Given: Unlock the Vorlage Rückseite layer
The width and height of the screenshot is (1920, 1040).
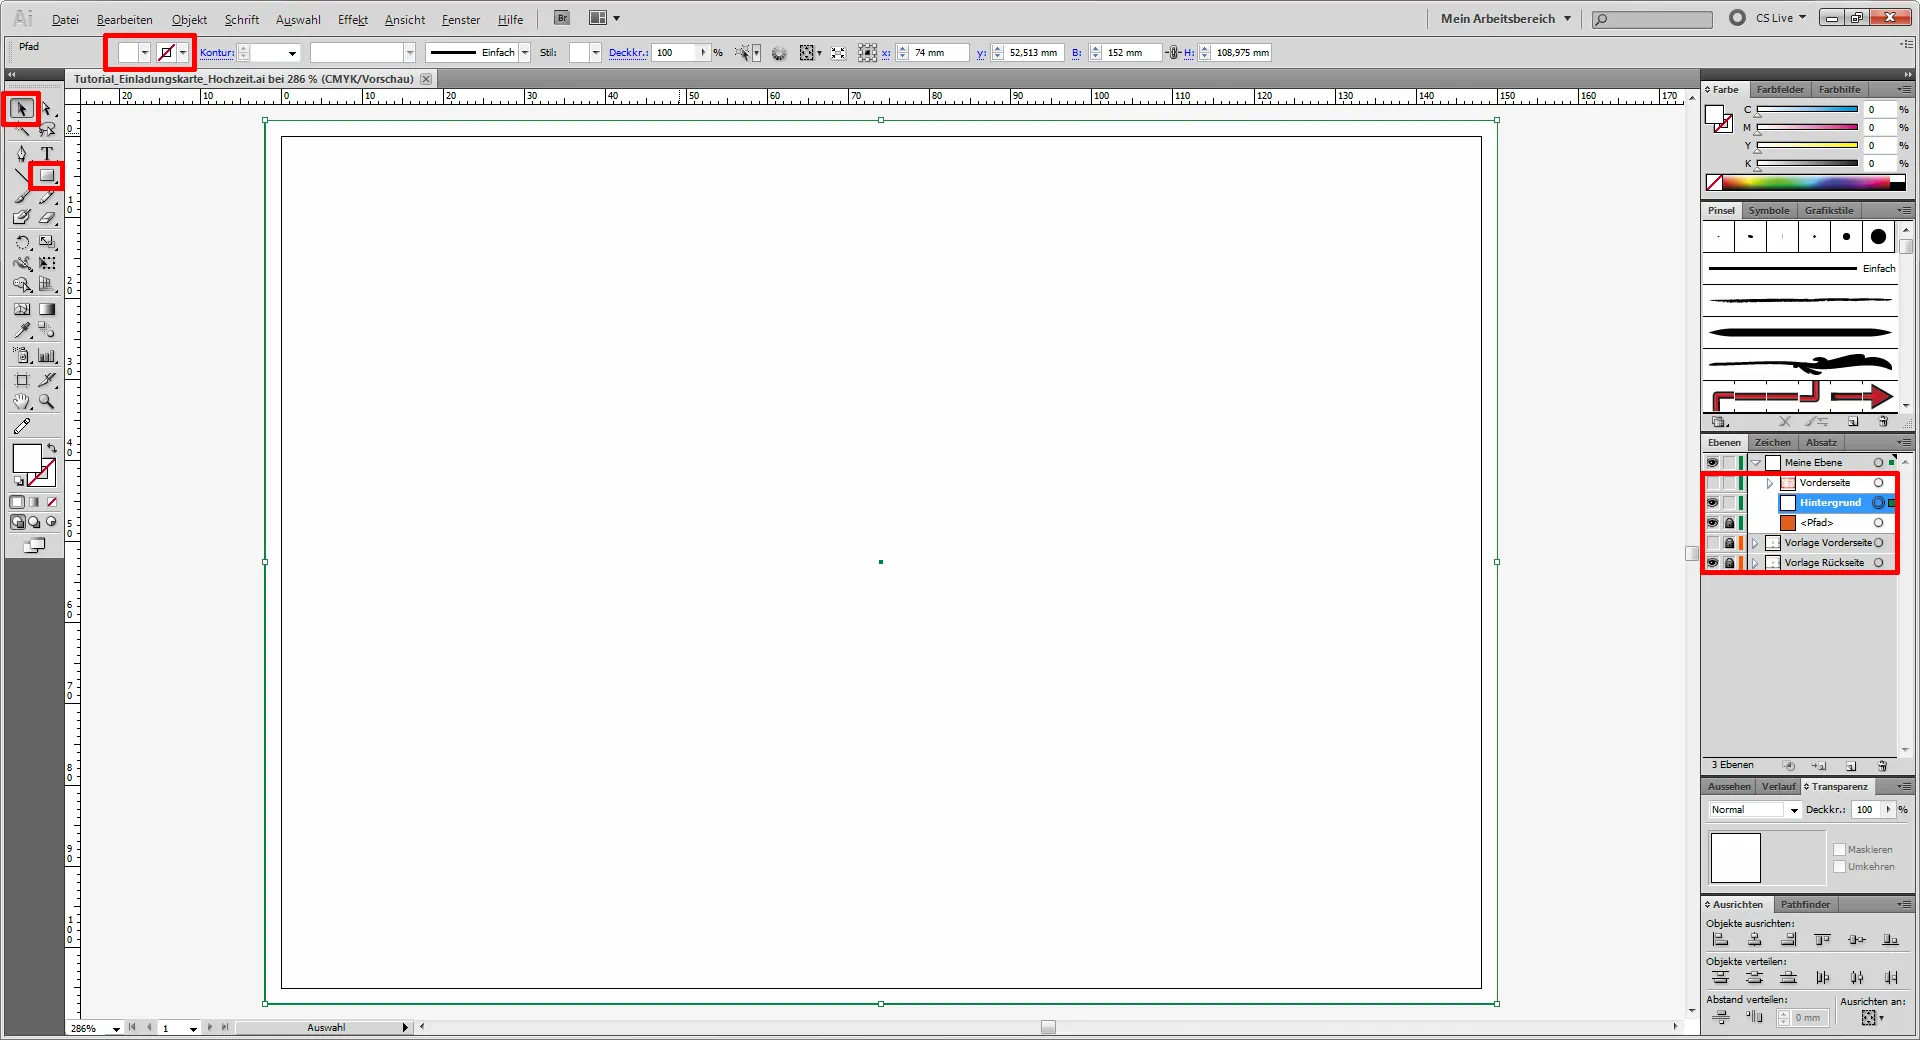Looking at the screenshot, I should pos(1729,562).
